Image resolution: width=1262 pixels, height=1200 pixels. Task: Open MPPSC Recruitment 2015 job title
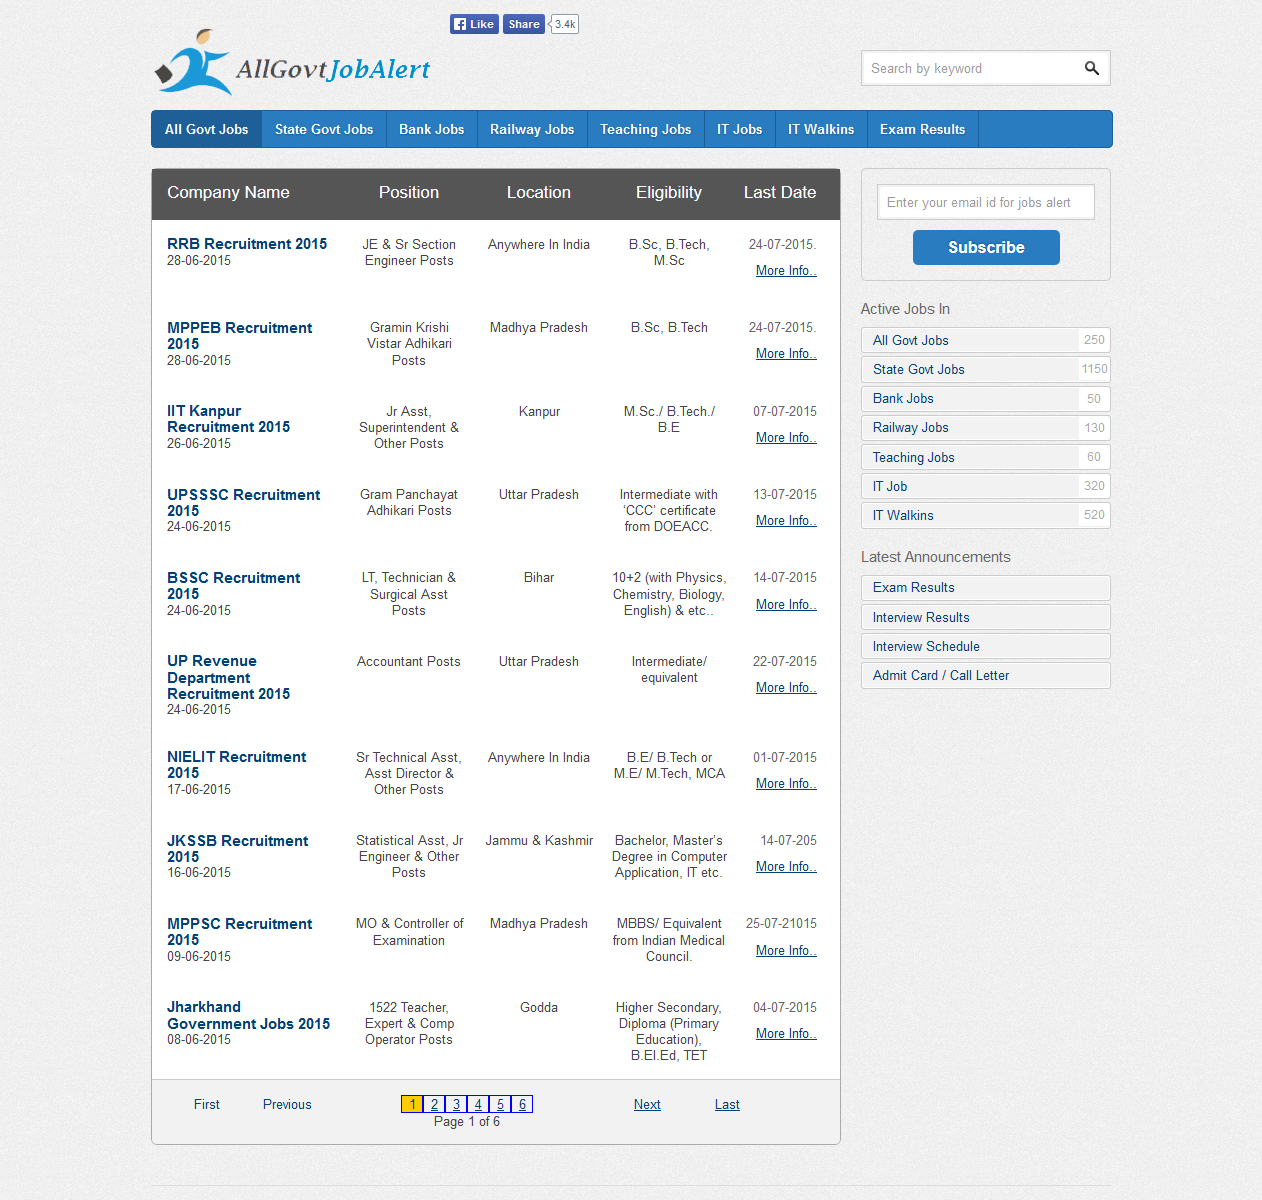pyautogui.click(x=240, y=932)
